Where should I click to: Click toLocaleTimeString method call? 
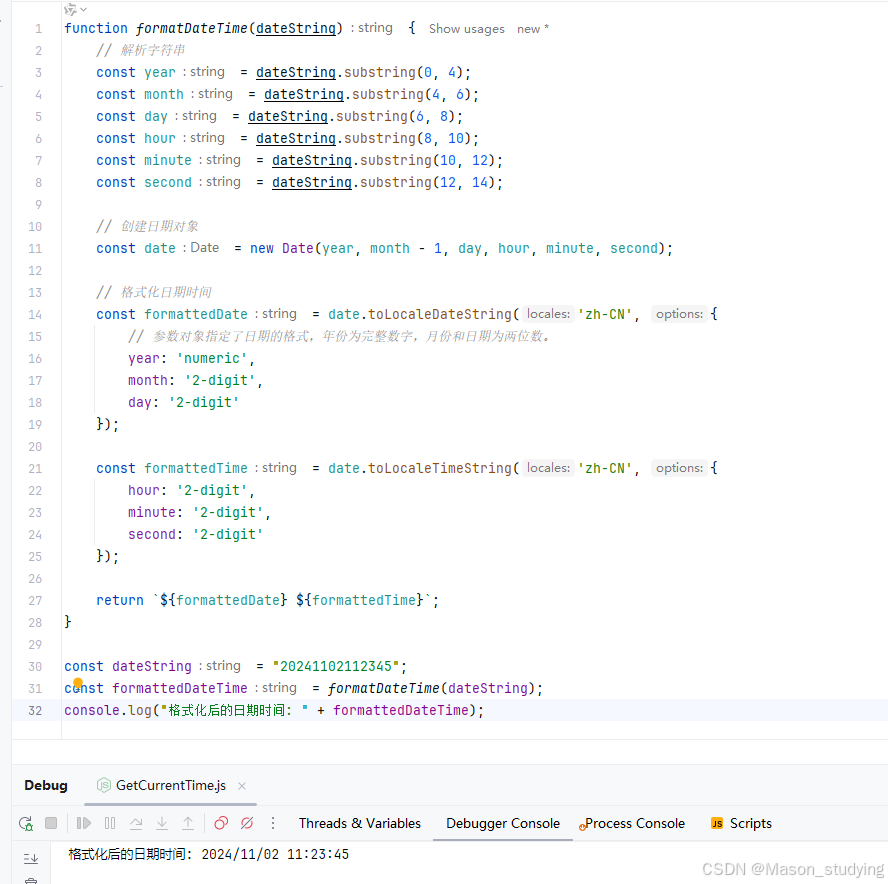pyautogui.click(x=440, y=468)
